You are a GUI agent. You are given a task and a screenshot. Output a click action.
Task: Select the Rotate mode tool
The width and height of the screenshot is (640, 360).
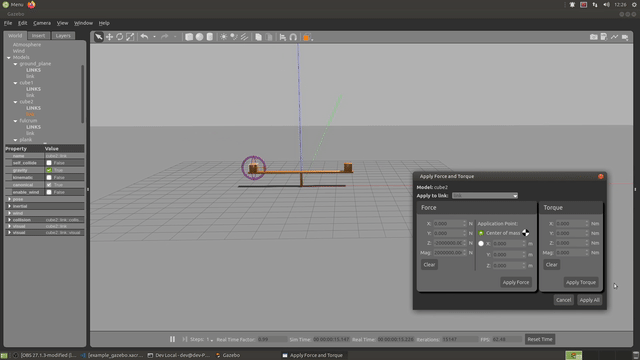(x=120, y=37)
